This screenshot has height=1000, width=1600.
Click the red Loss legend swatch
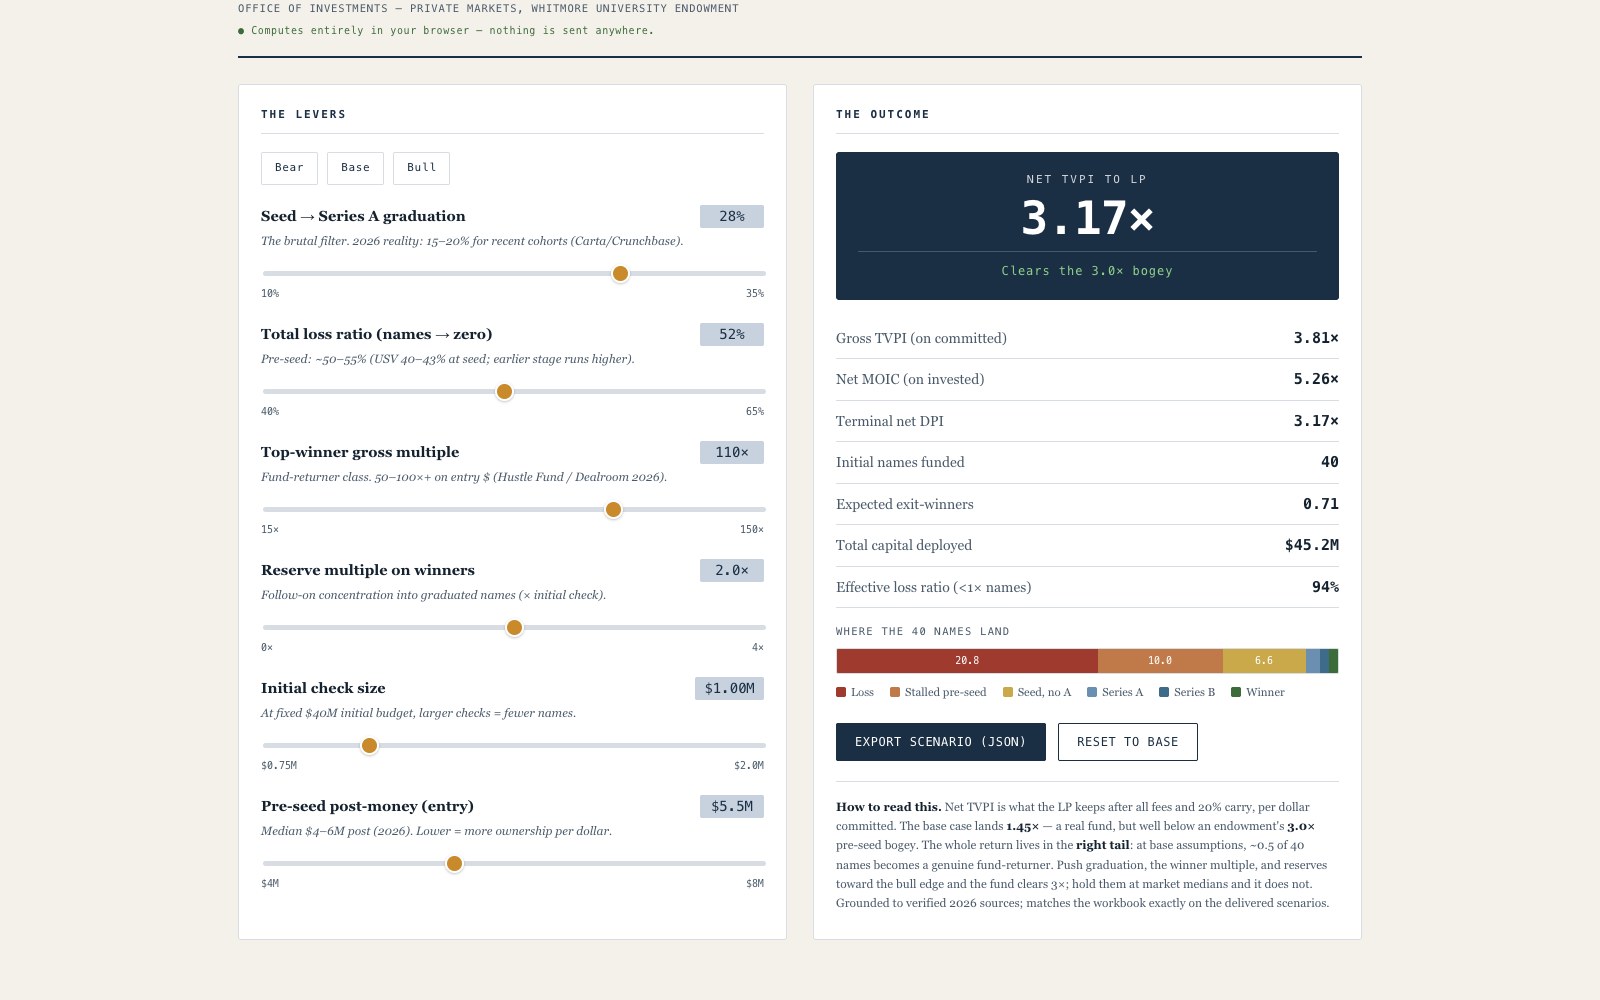(841, 692)
